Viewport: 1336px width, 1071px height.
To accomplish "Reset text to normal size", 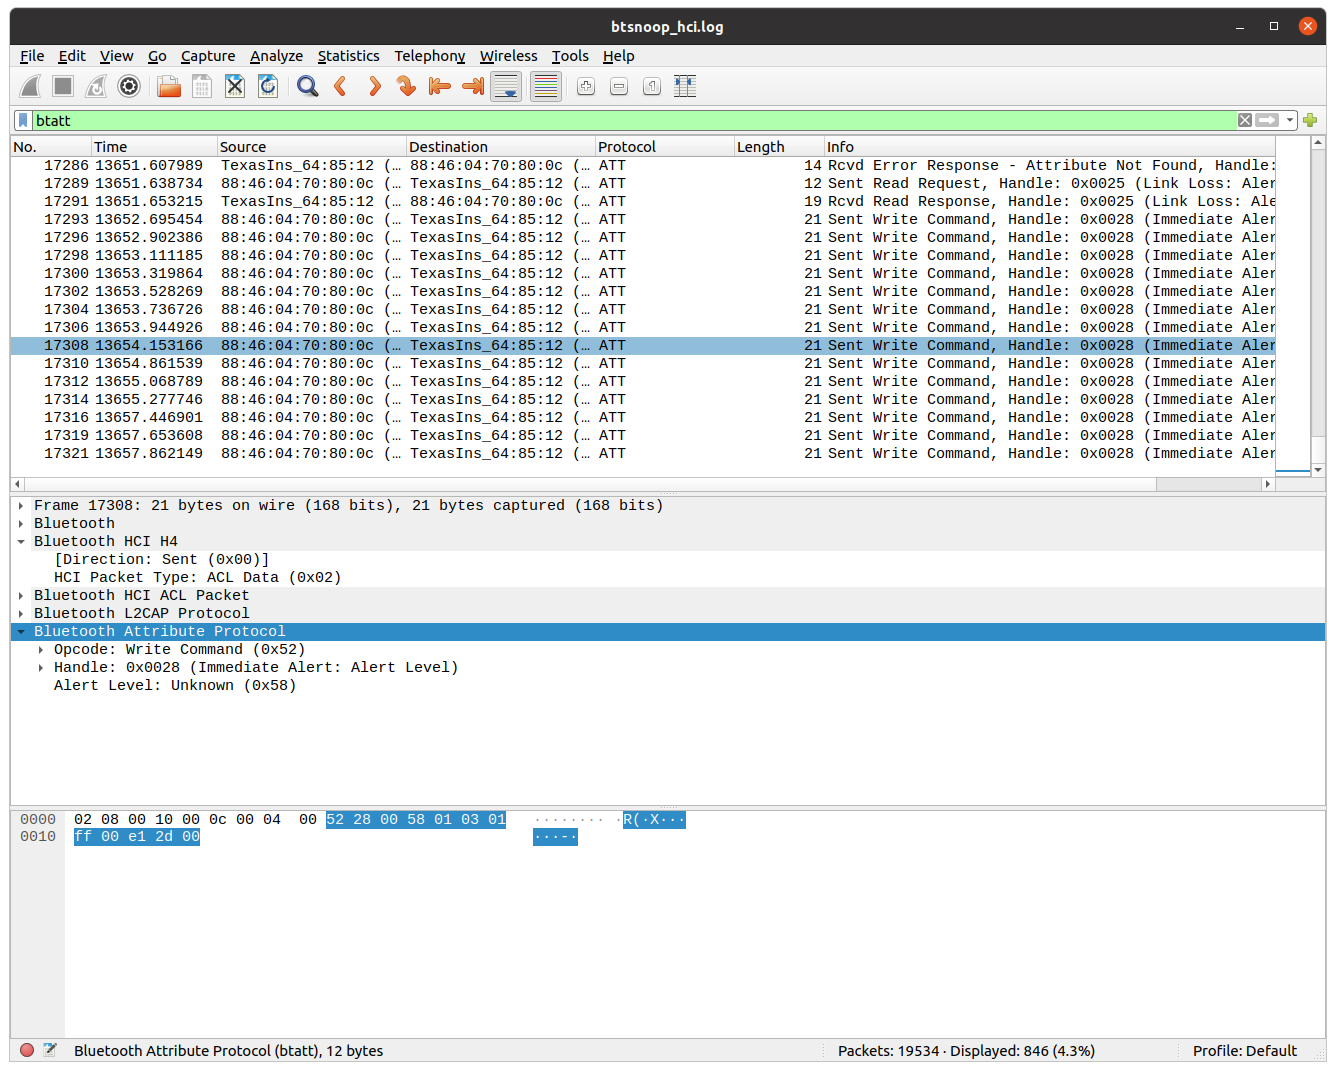I will (652, 87).
